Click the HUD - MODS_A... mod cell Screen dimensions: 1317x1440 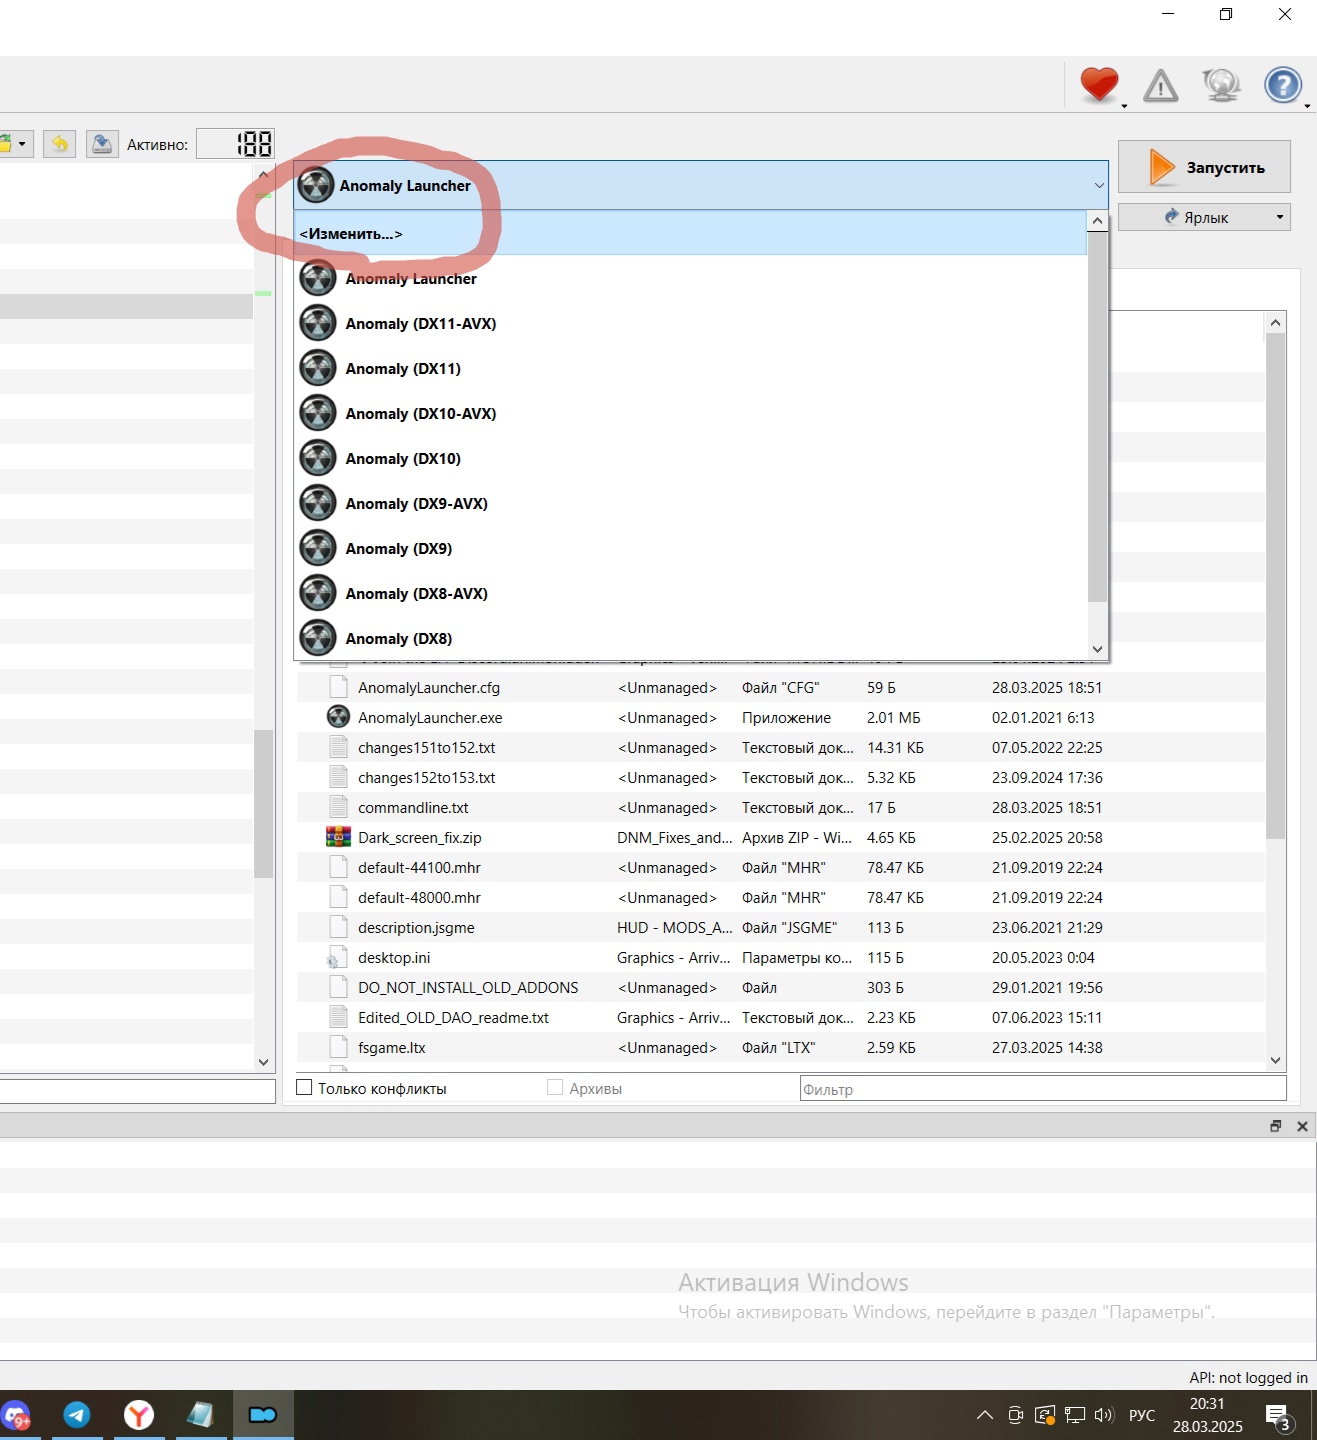(x=674, y=927)
